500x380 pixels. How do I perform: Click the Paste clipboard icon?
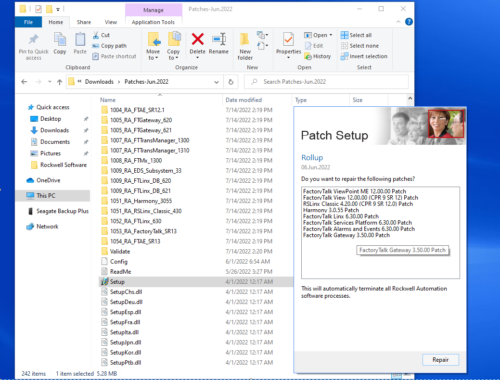coord(80,39)
